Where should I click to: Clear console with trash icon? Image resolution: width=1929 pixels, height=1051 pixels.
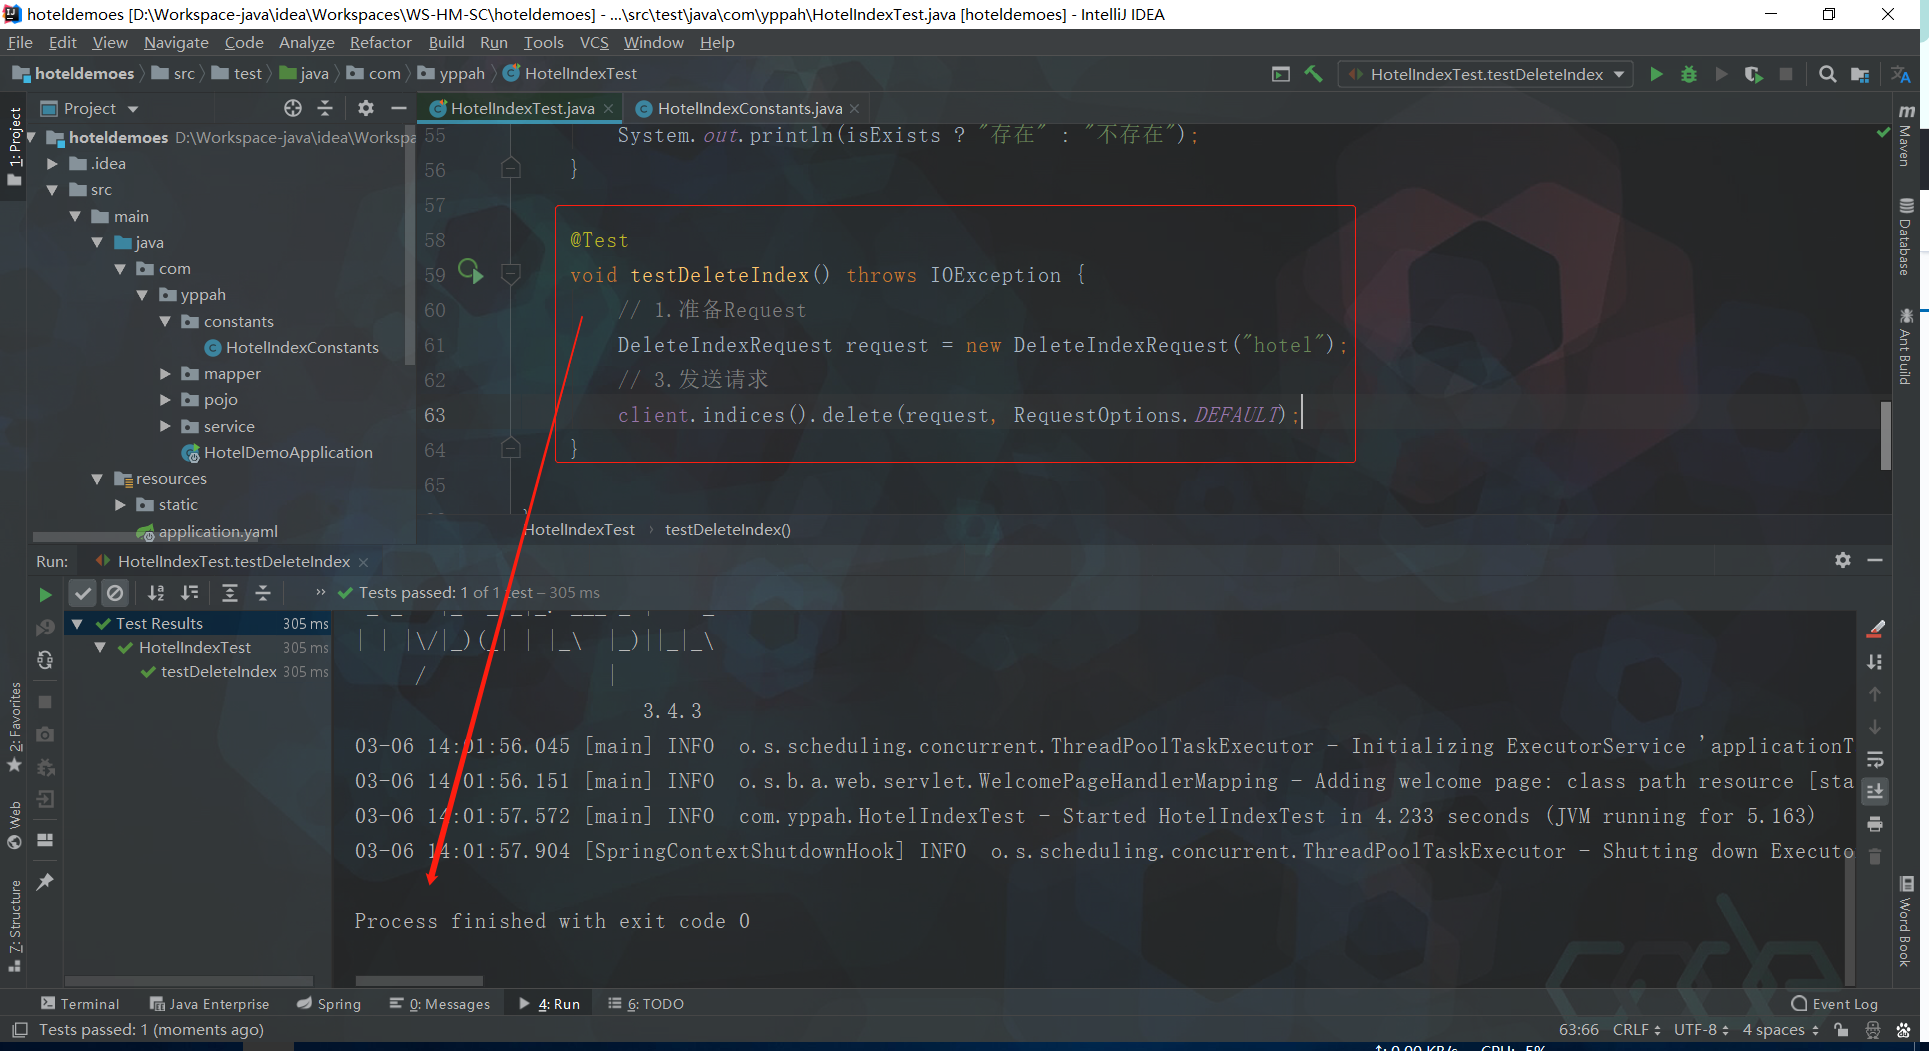click(1875, 857)
